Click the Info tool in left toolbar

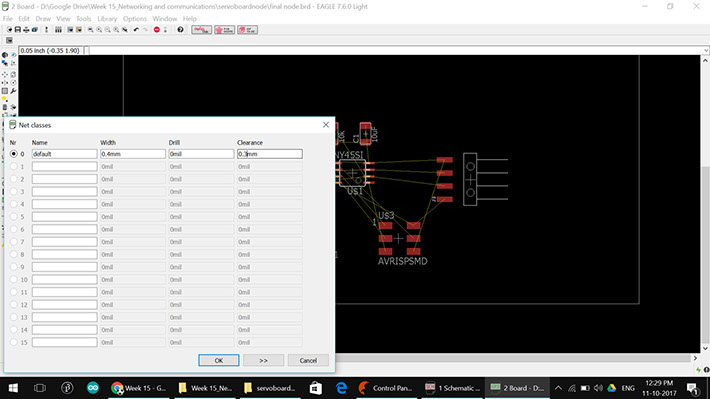tap(5, 55)
